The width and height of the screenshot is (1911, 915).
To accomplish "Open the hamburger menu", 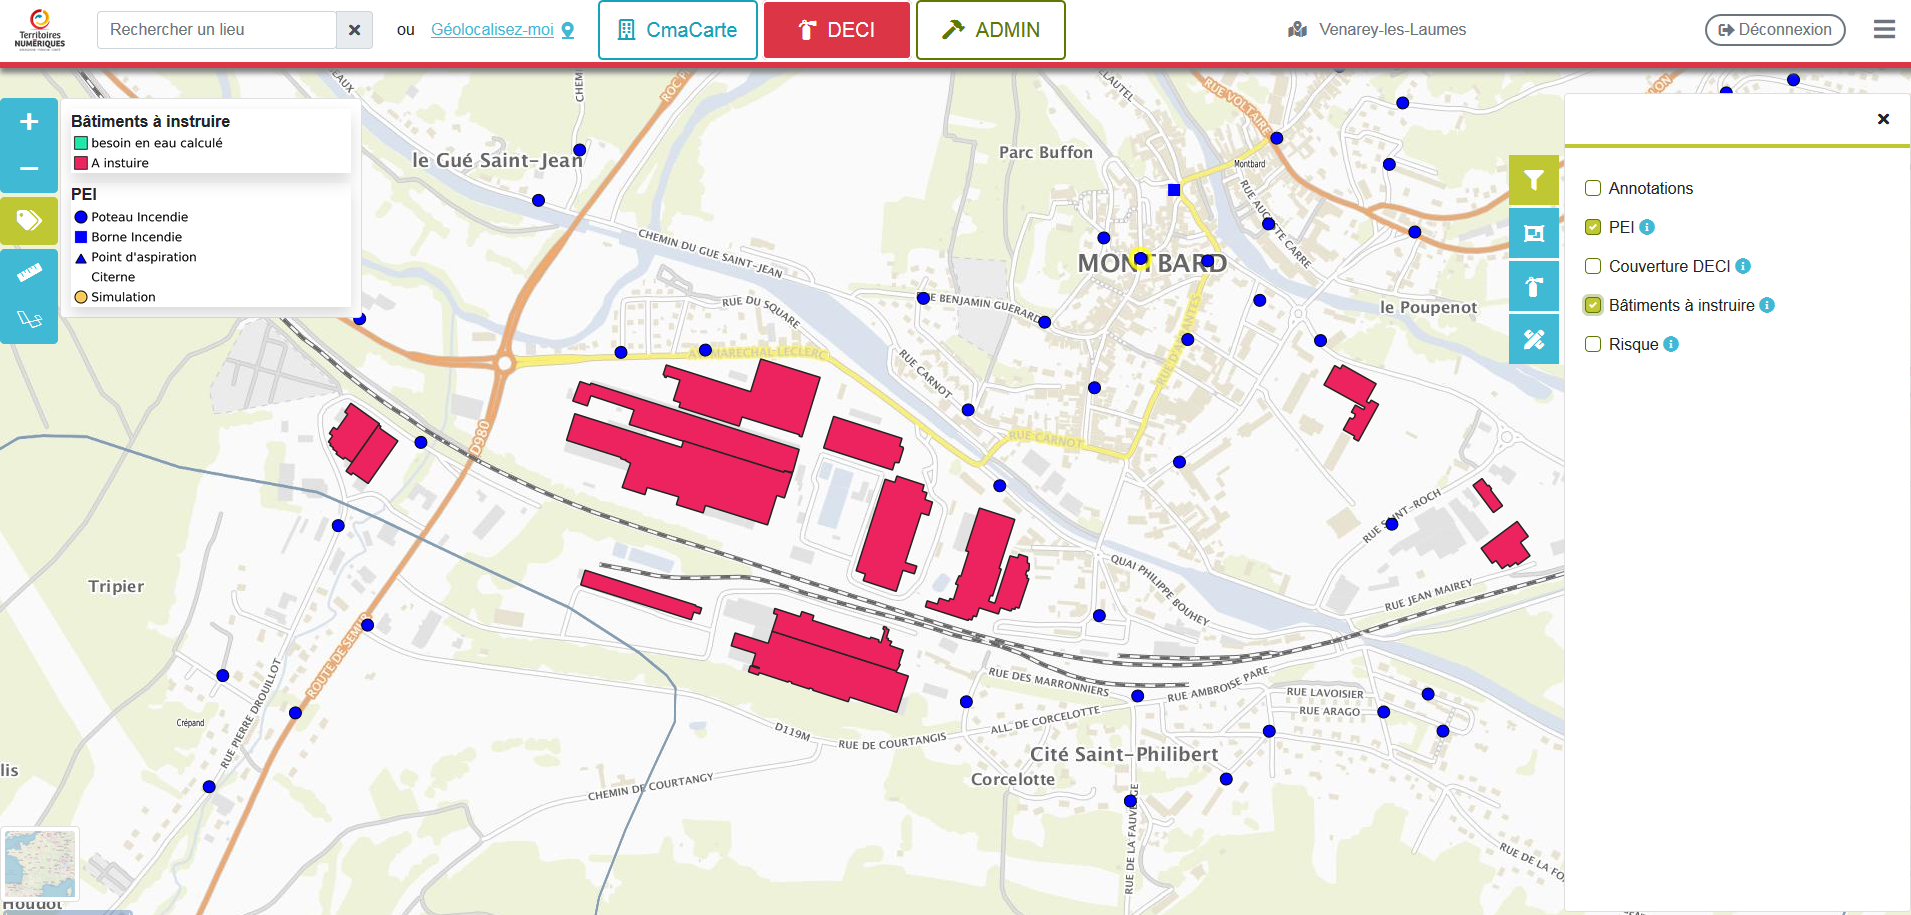I will pos(1884,30).
